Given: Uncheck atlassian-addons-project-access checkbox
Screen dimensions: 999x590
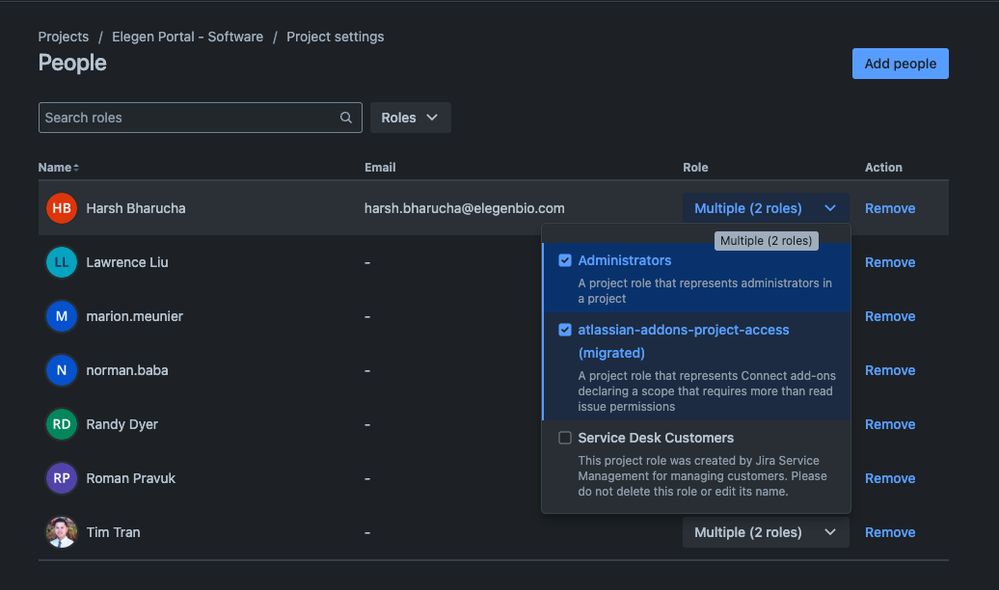Looking at the screenshot, I should tap(565, 329).
